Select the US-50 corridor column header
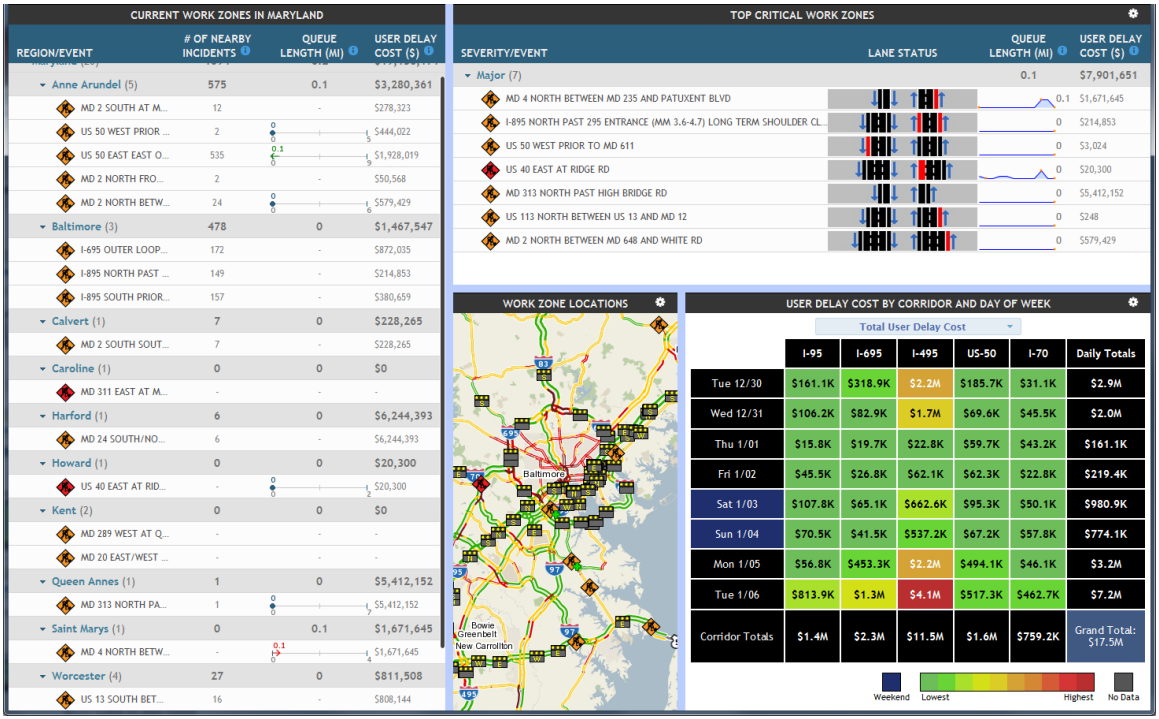This screenshot has height=719, width=1159. (x=980, y=353)
